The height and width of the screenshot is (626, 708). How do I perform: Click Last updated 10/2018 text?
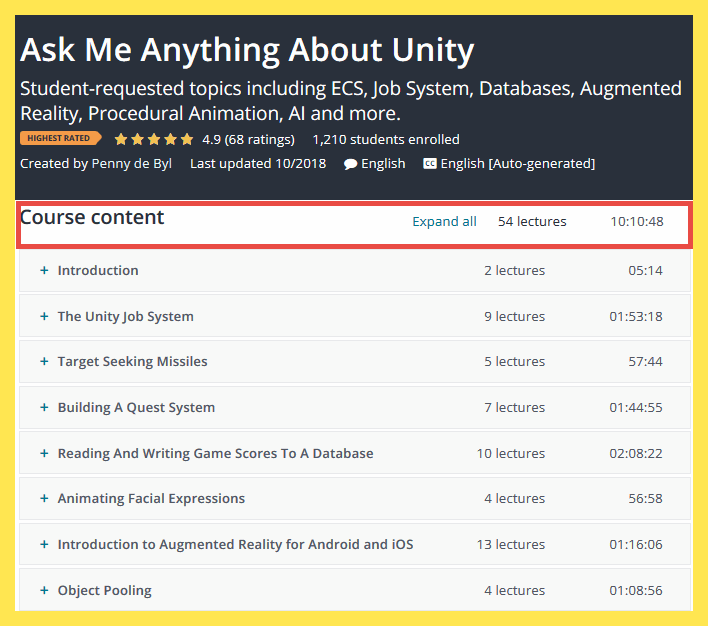258,164
